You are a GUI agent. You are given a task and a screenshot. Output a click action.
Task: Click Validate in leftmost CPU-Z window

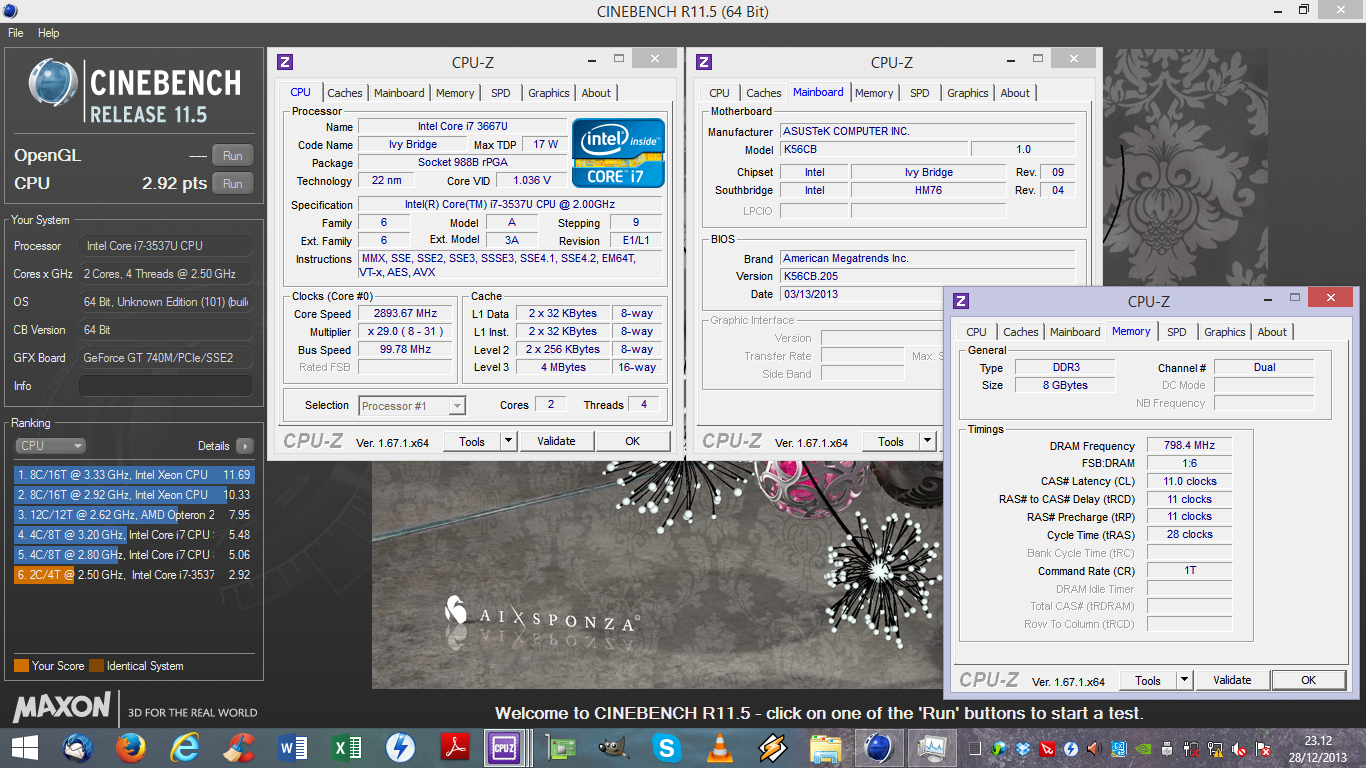coord(556,441)
